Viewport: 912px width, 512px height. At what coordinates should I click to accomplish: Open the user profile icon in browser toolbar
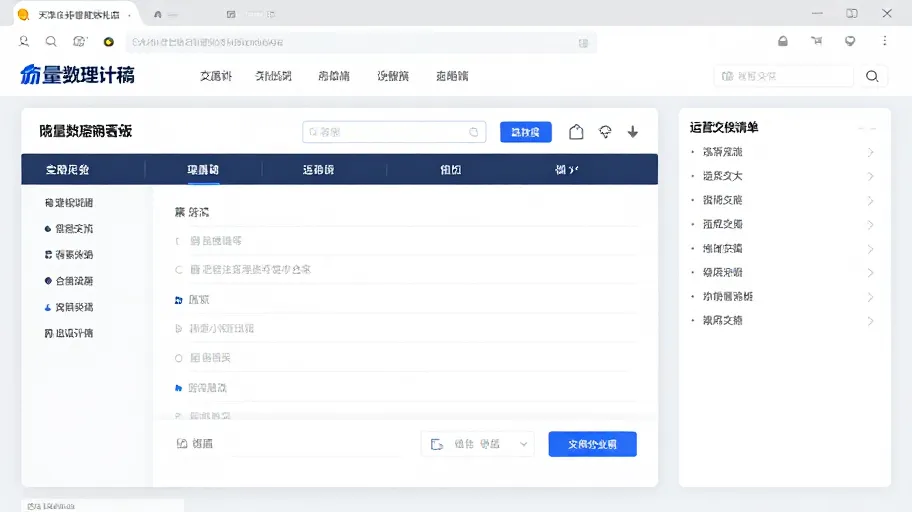coord(24,41)
